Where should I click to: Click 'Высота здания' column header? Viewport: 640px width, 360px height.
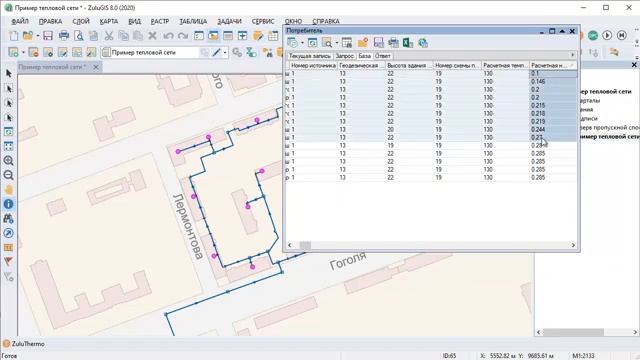tap(409, 65)
